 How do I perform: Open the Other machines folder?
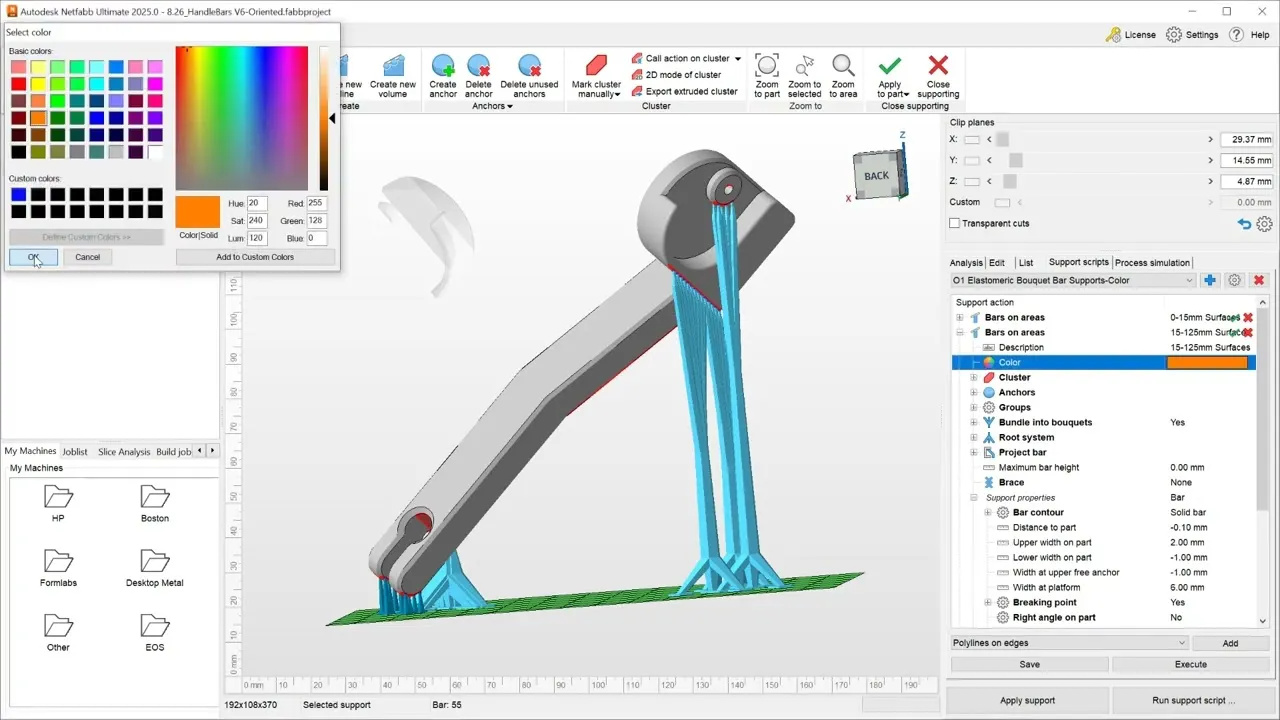click(x=58, y=626)
